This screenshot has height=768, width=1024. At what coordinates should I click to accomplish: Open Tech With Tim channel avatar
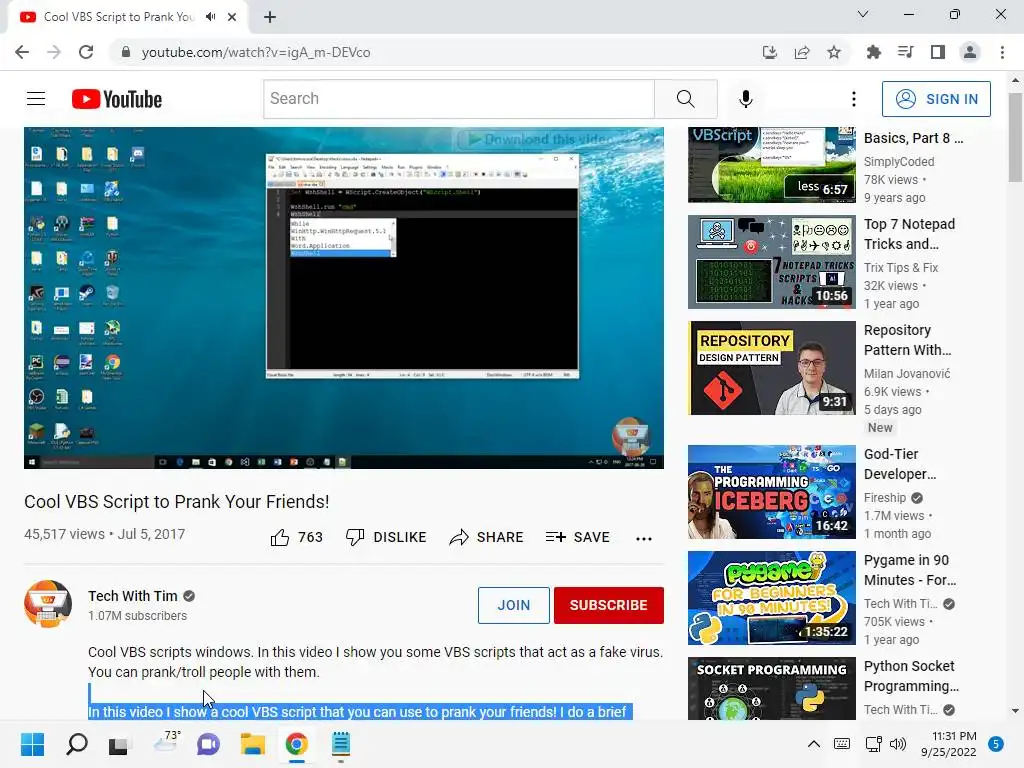48,604
